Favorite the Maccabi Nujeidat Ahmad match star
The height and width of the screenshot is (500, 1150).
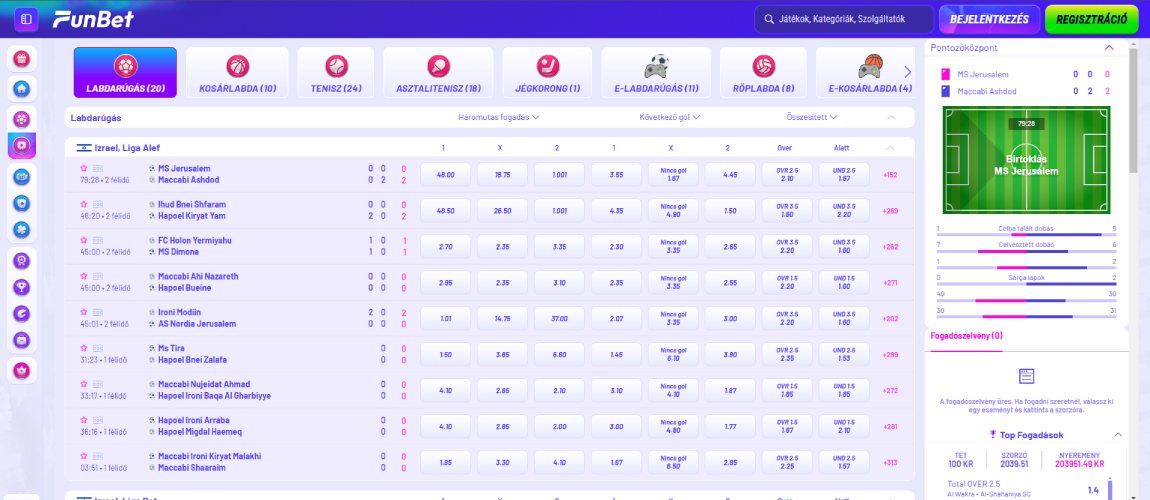(84, 383)
